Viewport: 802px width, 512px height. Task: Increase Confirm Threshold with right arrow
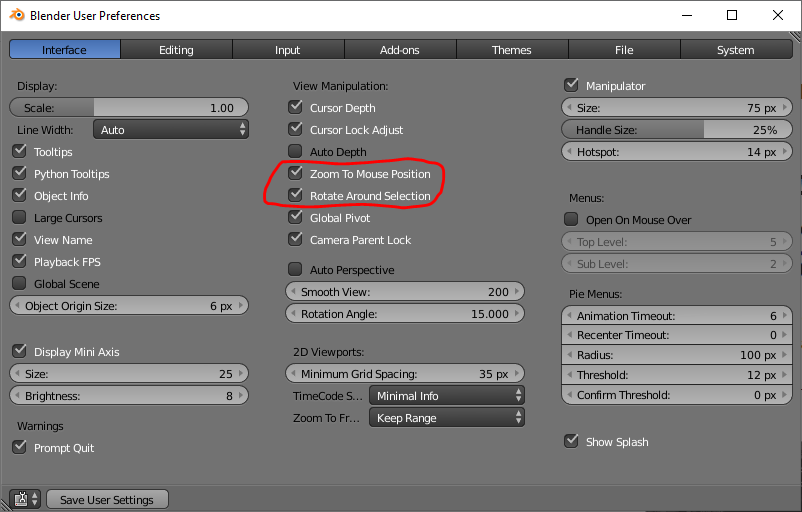click(785, 394)
